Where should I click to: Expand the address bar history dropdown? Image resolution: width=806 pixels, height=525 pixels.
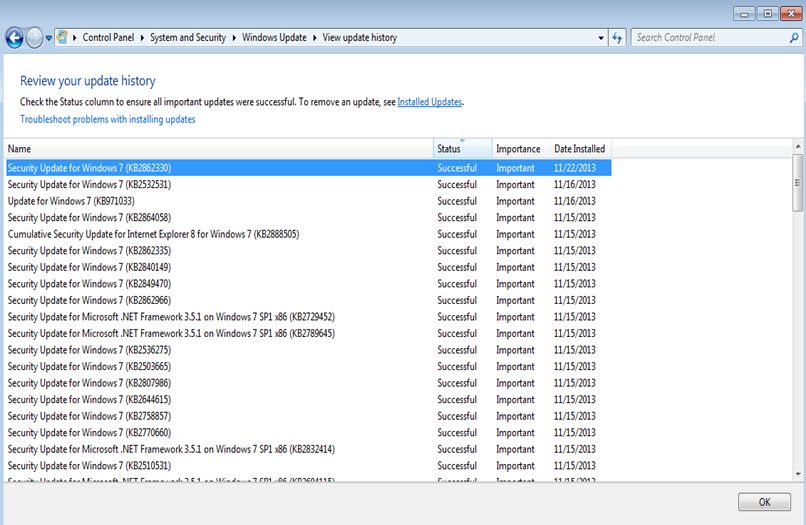(601, 38)
